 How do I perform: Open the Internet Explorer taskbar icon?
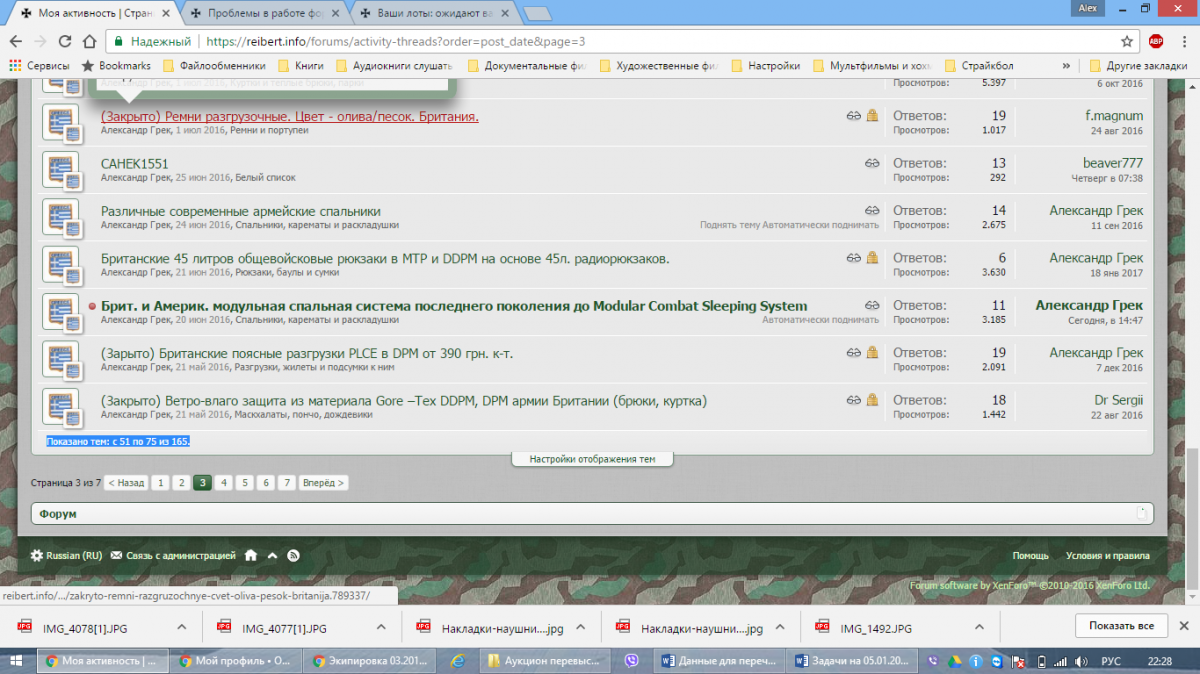[x=458, y=661]
